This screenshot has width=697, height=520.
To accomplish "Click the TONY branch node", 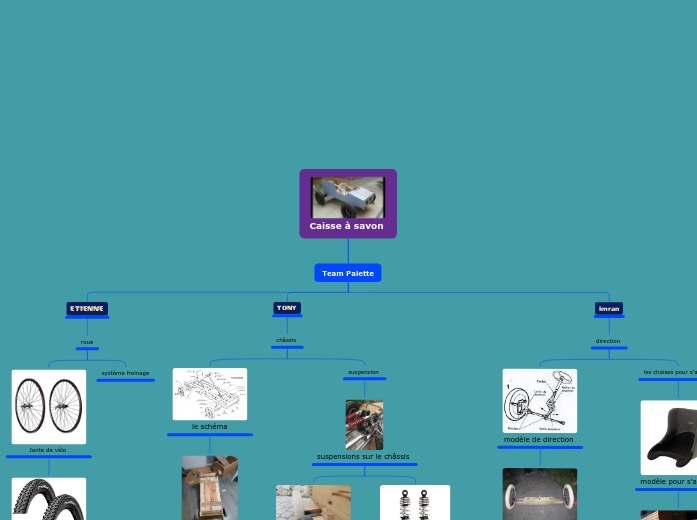I will (x=287, y=308).
